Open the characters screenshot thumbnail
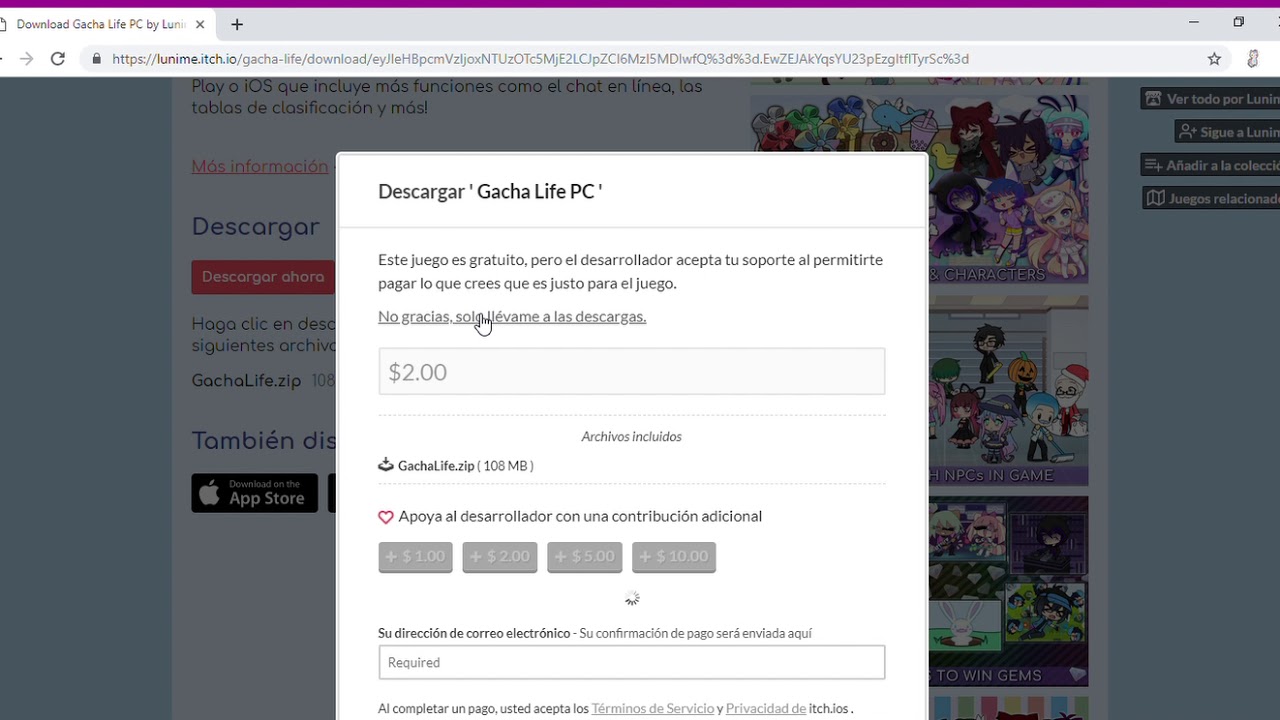 tap(1008, 190)
